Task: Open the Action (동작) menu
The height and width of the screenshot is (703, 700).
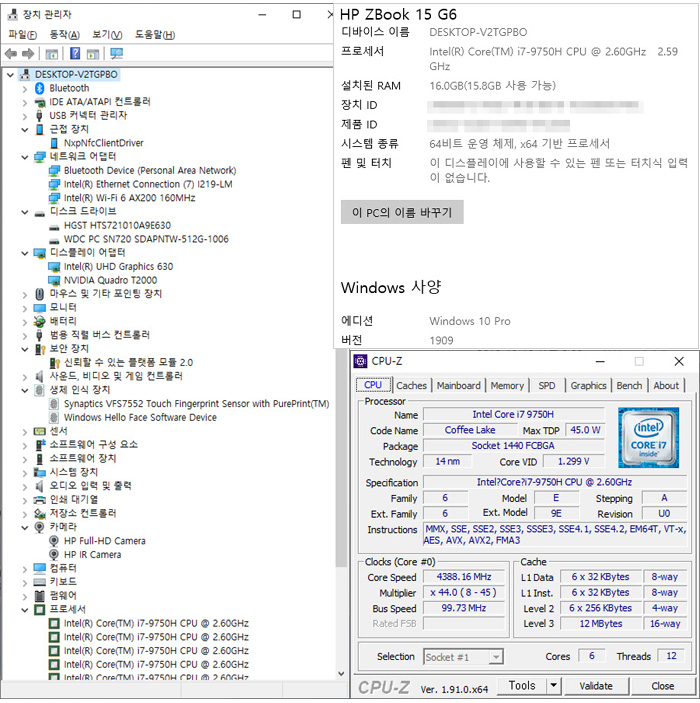Action: click(x=64, y=35)
